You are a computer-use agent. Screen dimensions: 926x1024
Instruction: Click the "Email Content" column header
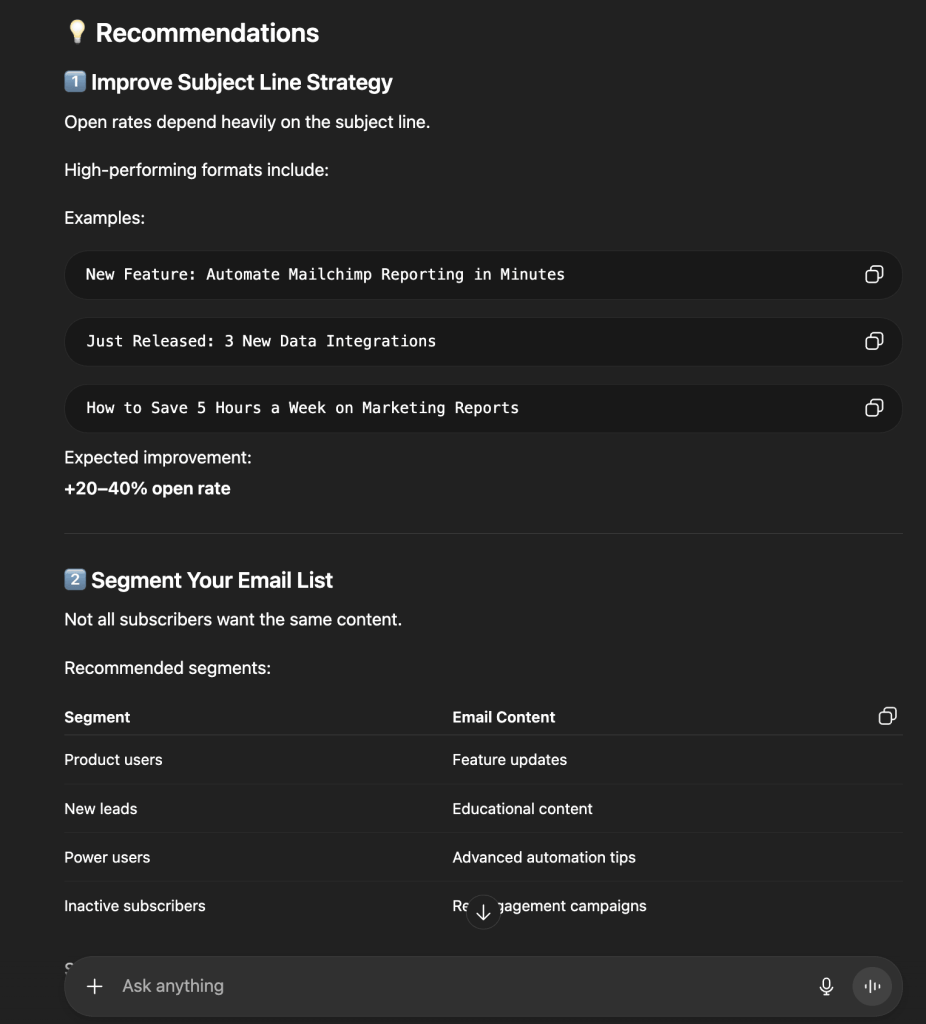[503, 717]
